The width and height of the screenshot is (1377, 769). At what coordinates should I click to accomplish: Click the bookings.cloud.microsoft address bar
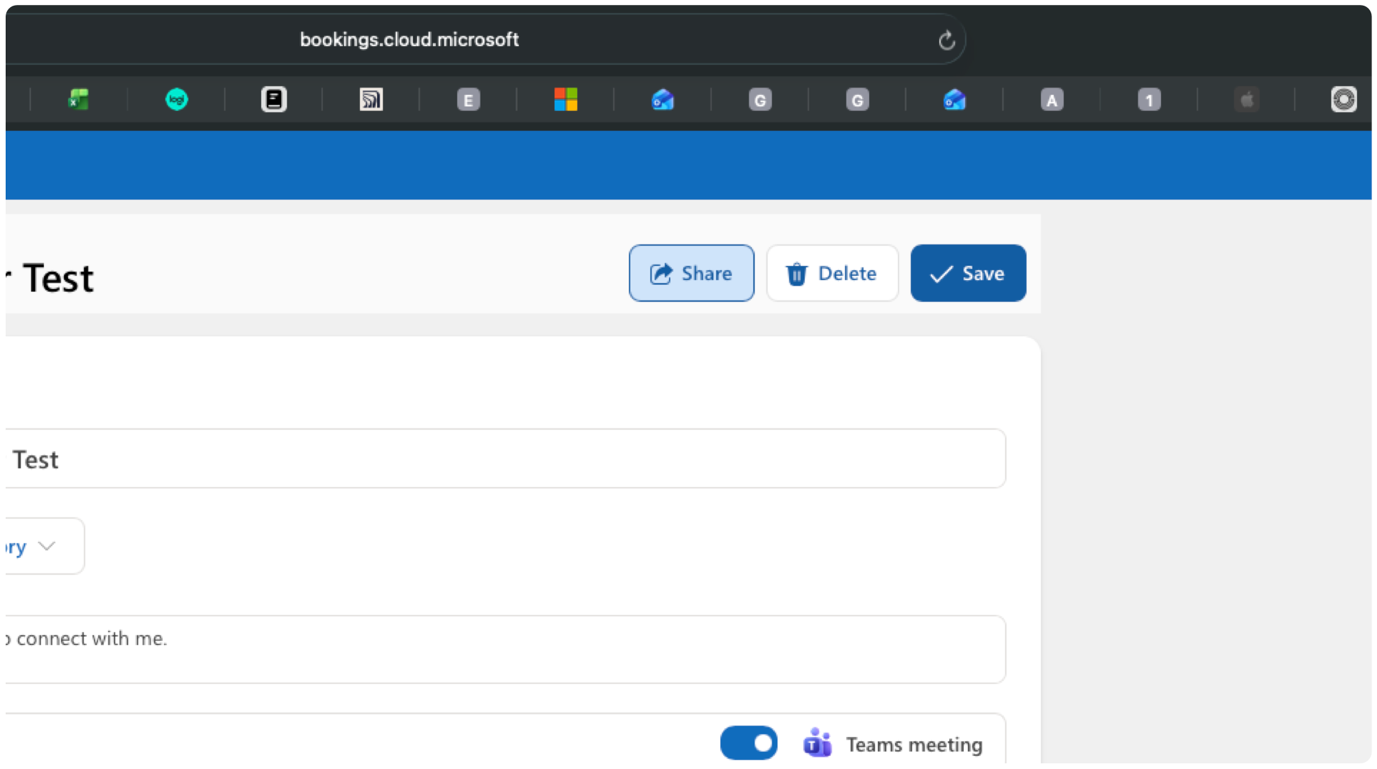410,40
